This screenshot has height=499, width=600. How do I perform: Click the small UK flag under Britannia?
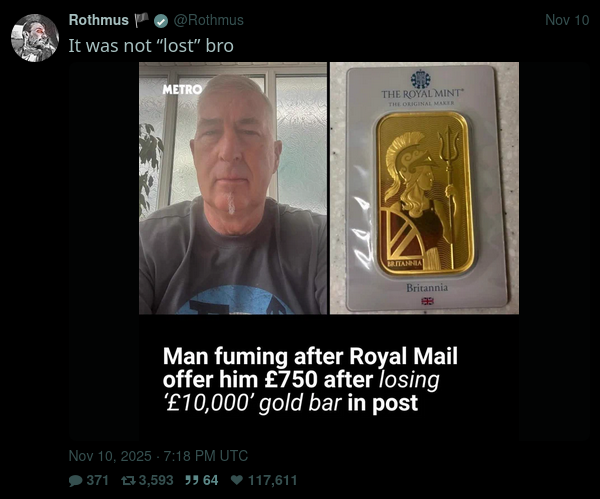click(x=427, y=302)
